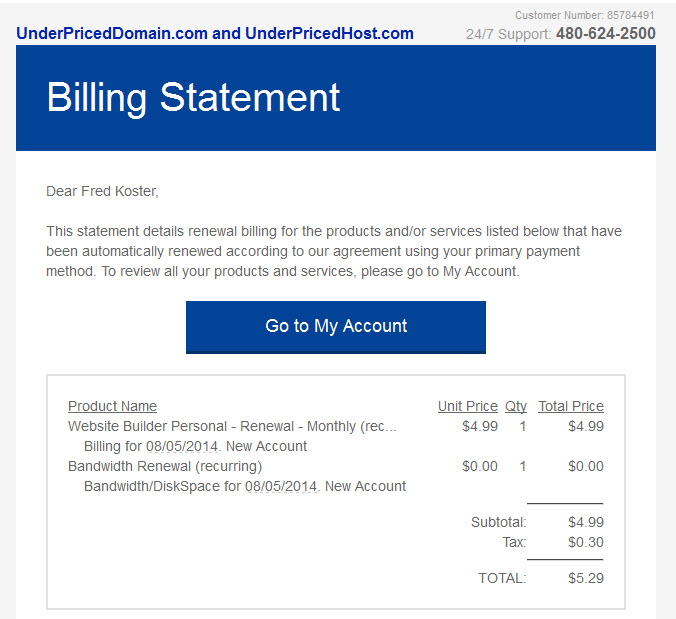Viewport: 676px width, 619px height.
Task: Click the Qty column header
Action: pos(516,406)
